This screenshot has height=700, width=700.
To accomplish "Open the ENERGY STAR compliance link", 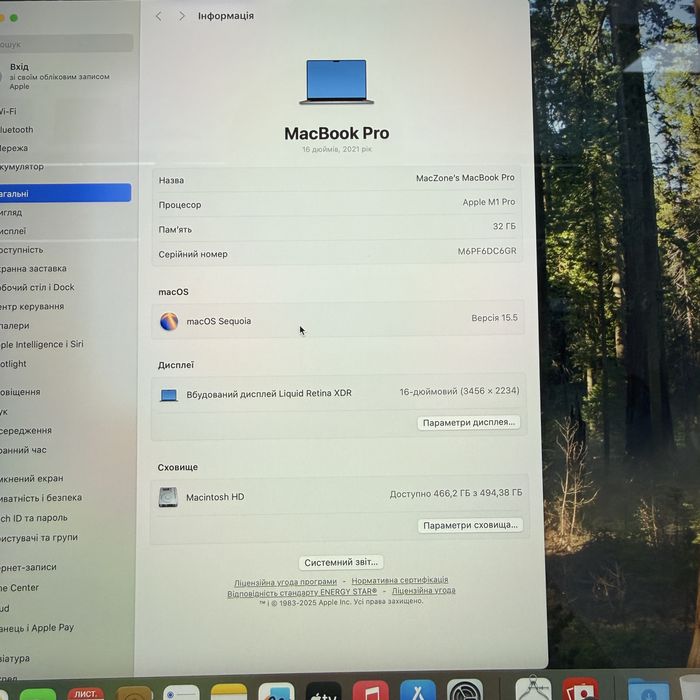I will [x=302, y=593].
